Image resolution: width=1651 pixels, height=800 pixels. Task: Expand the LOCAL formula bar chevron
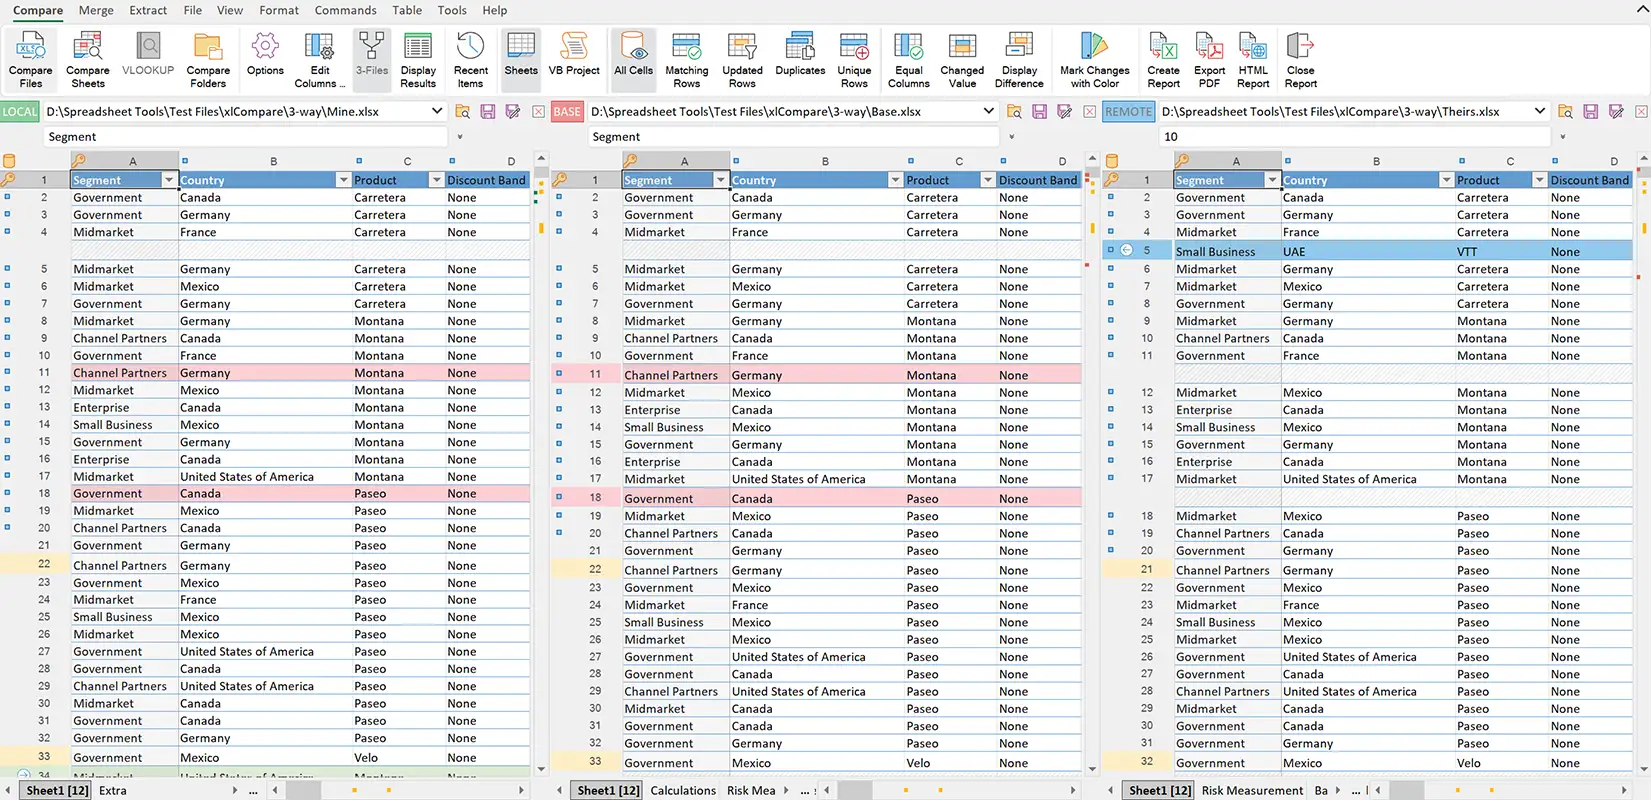pyautogui.click(x=460, y=137)
